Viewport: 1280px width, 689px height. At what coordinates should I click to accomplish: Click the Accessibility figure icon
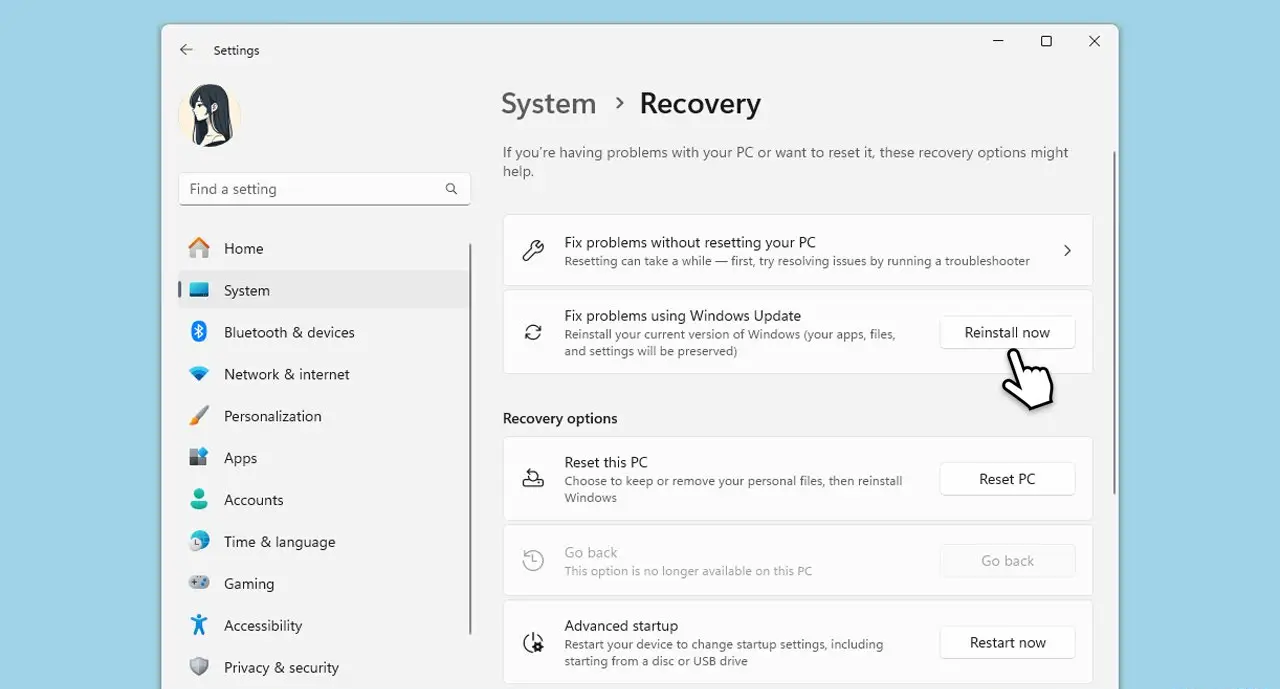click(x=199, y=625)
